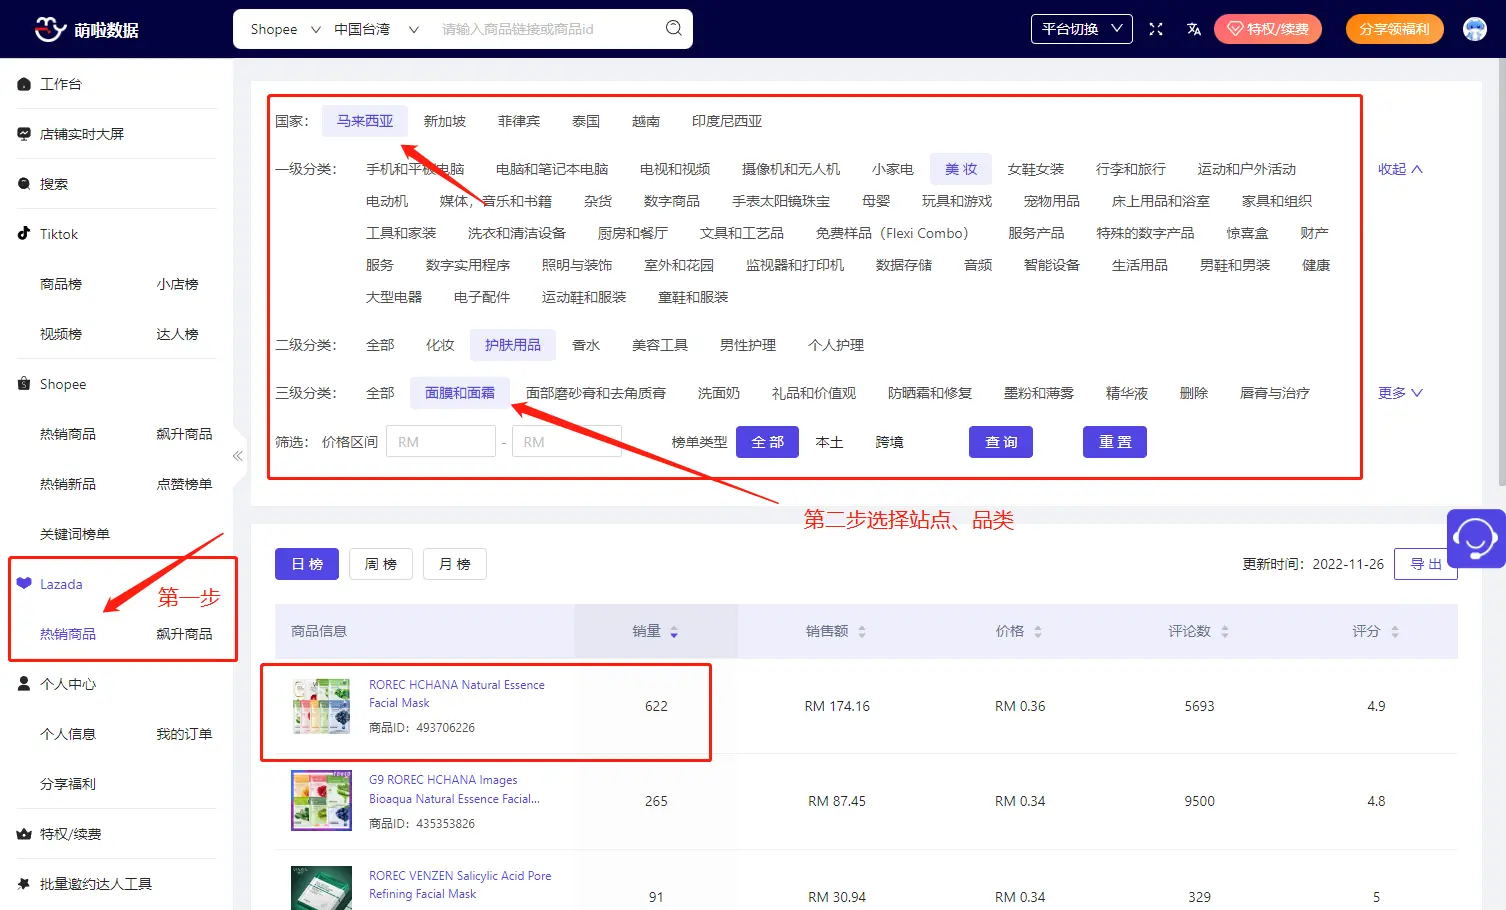
Task: Click the 分享领福利 button
Action: pyautogui.click(x=1395, y=29)
